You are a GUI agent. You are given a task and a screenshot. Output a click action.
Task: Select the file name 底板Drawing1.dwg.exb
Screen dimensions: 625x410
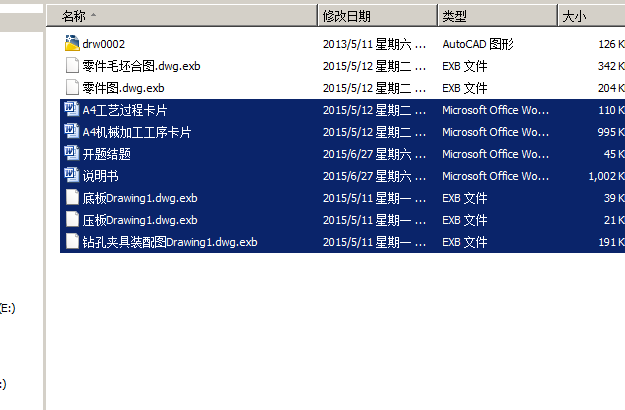140,198
